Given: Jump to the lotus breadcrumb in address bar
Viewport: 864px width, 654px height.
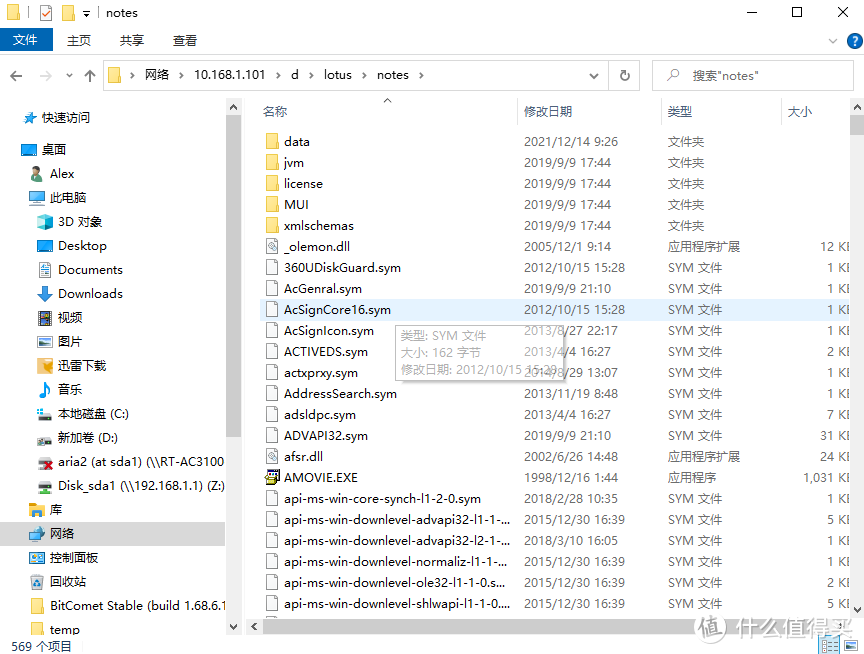Looking at the screenshot, I should (x=339, y=75).
